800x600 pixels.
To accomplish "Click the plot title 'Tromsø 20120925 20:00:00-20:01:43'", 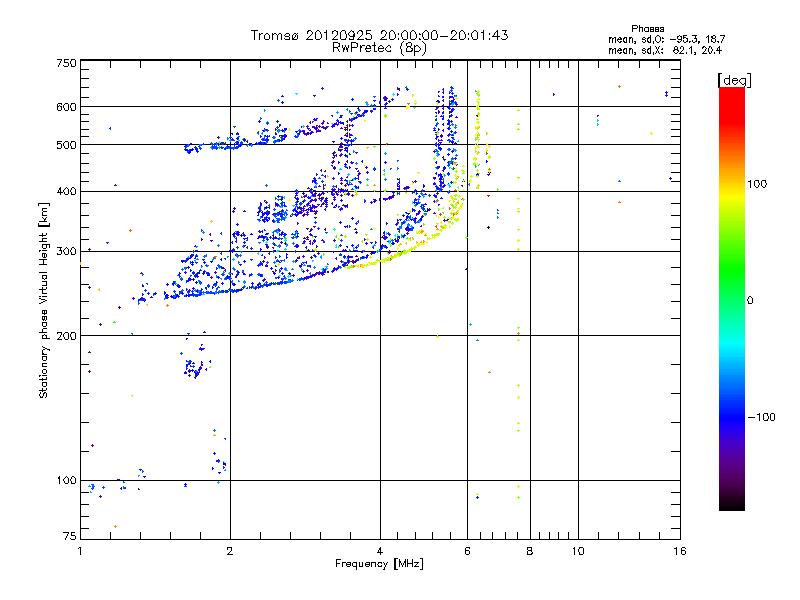I will pos(379,35).
